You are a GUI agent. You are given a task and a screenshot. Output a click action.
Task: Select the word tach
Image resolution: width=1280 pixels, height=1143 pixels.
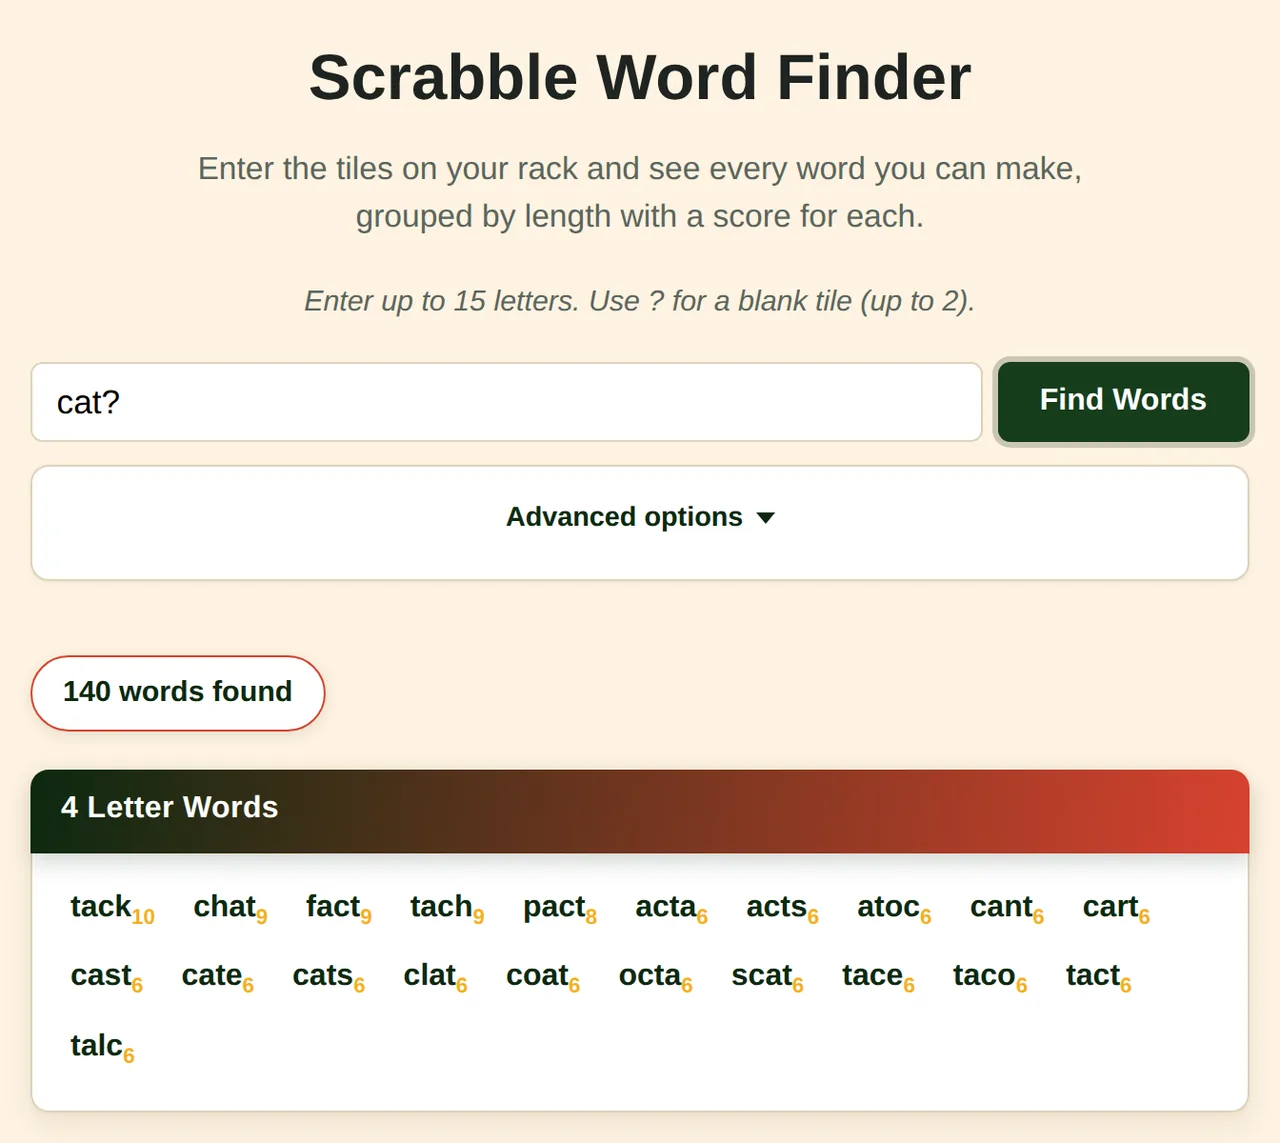(x=447, y=907)
